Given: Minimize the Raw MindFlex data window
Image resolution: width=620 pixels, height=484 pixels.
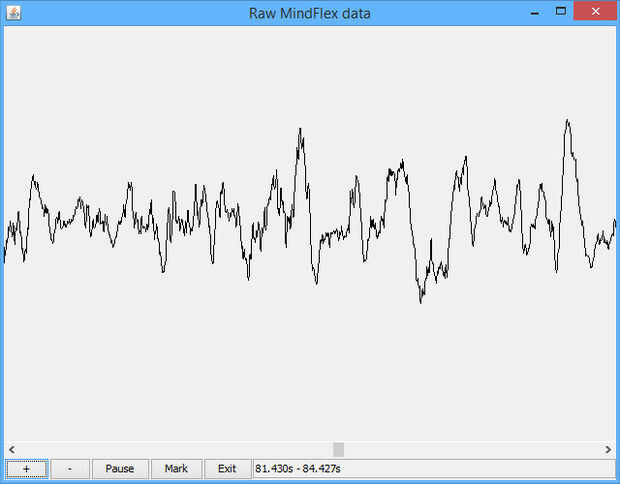Looking at the screenshot, I should (x=535, y=12).
